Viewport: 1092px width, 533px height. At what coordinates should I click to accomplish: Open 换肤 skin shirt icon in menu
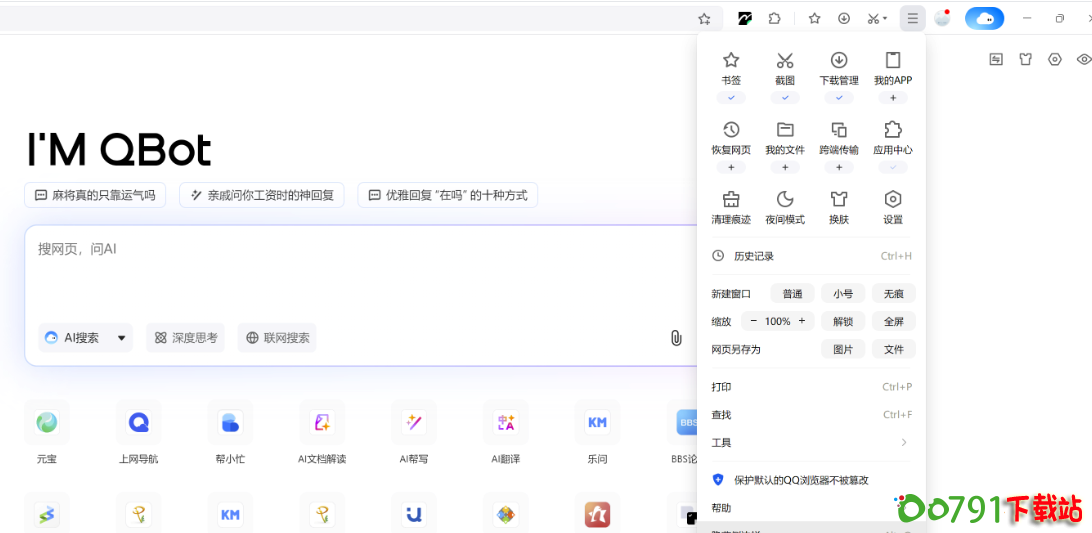click(x=839, y=199)
